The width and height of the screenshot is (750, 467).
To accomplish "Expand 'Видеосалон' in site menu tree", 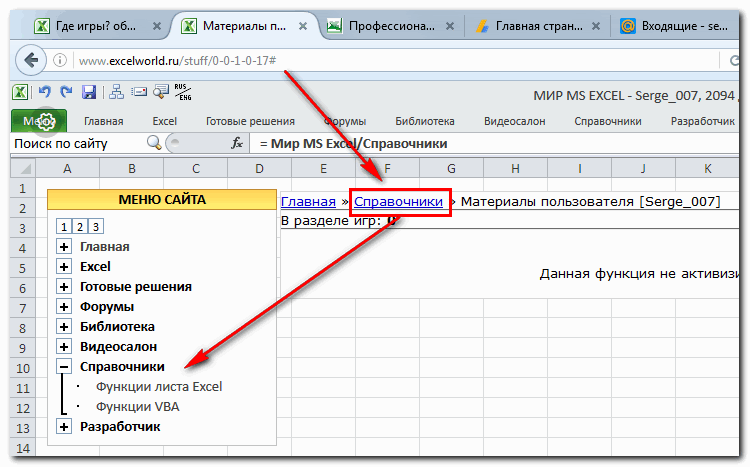I will (x=64, y=346).
